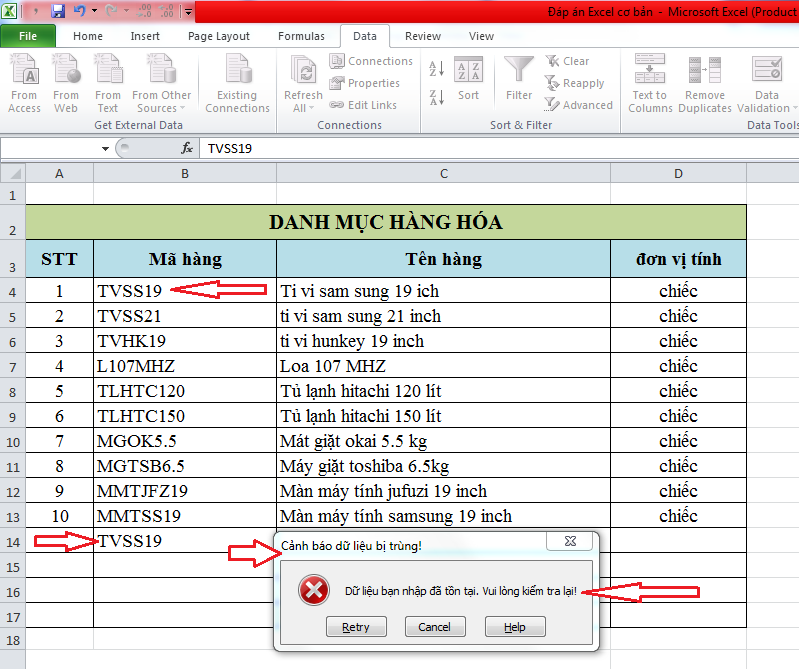799x669 pixels.
Task: Open the From Other Sources dropdown
Action: [x=162, y=85]
